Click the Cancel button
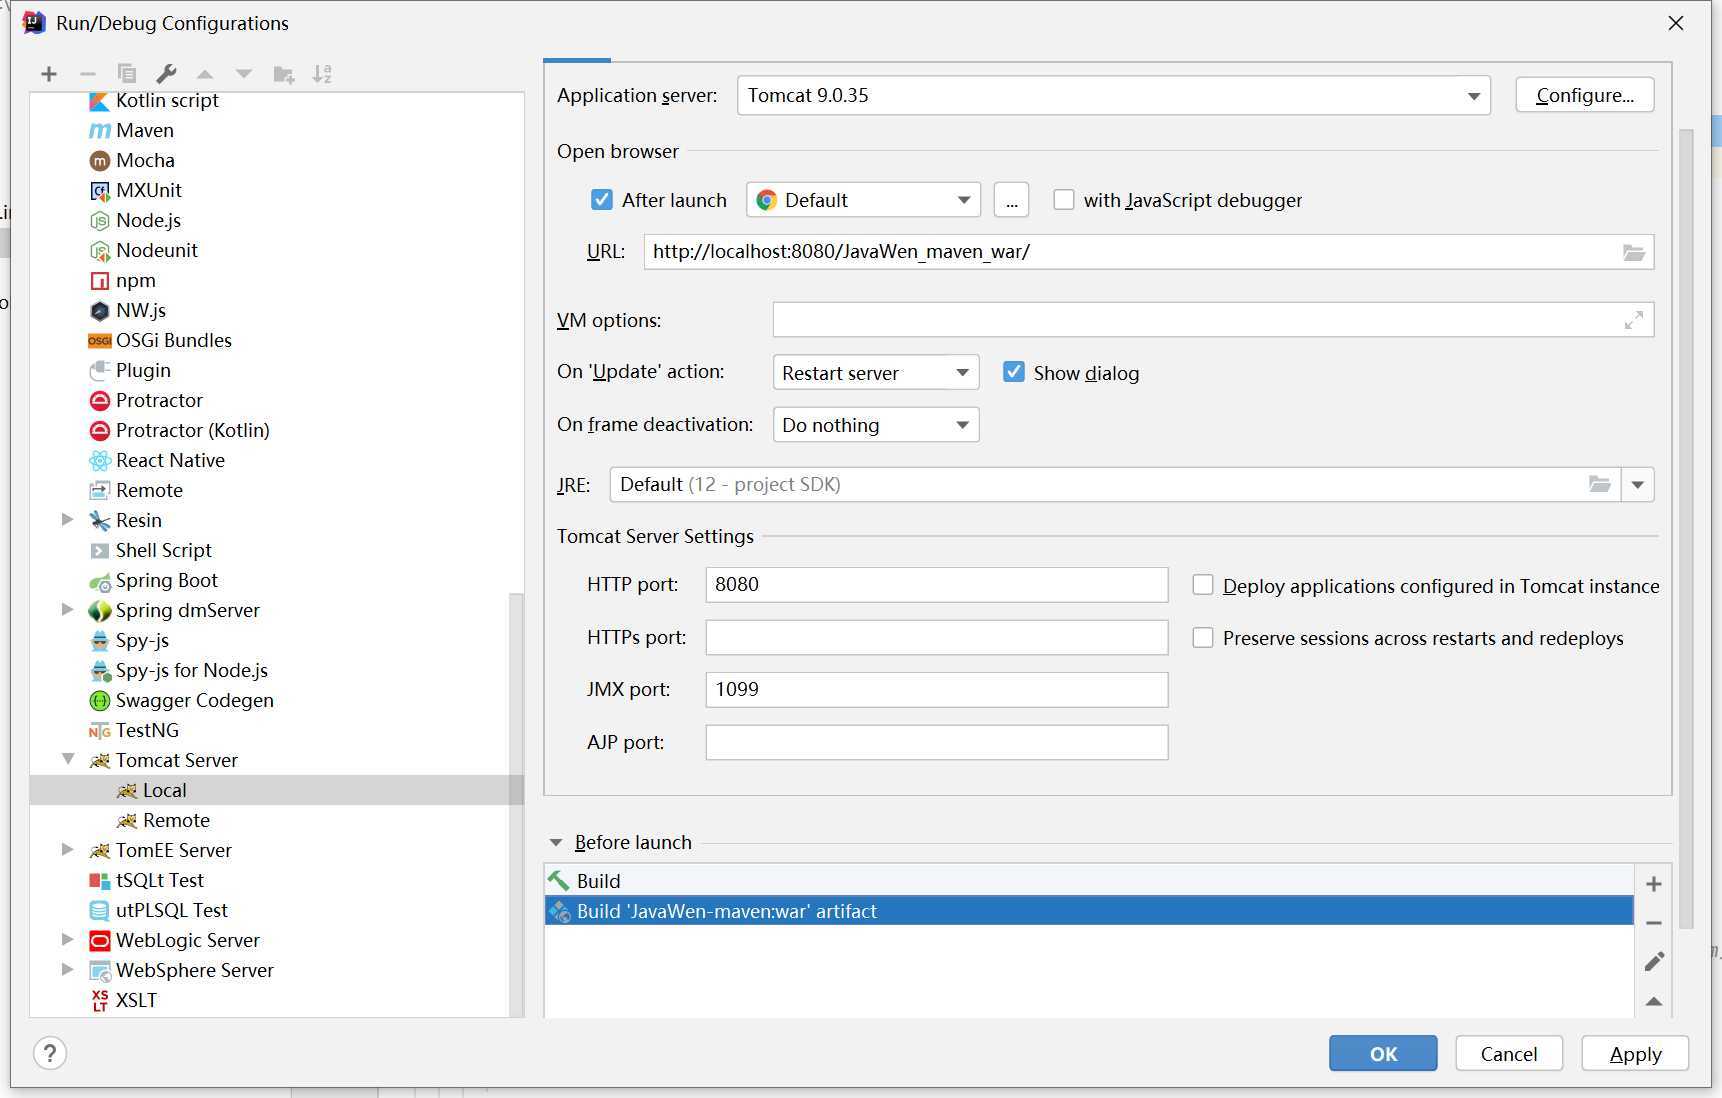The image size is (1722, 1098). [x=1509, y=1053]
